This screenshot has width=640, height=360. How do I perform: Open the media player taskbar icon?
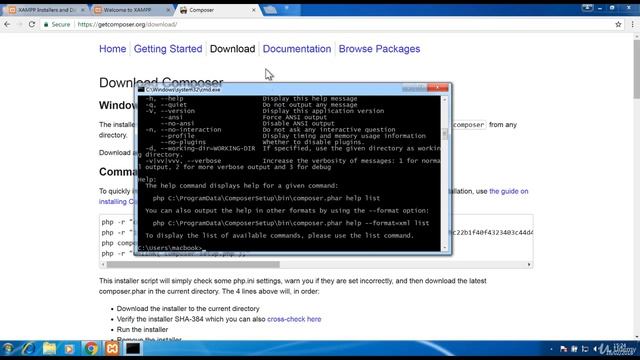69,349
